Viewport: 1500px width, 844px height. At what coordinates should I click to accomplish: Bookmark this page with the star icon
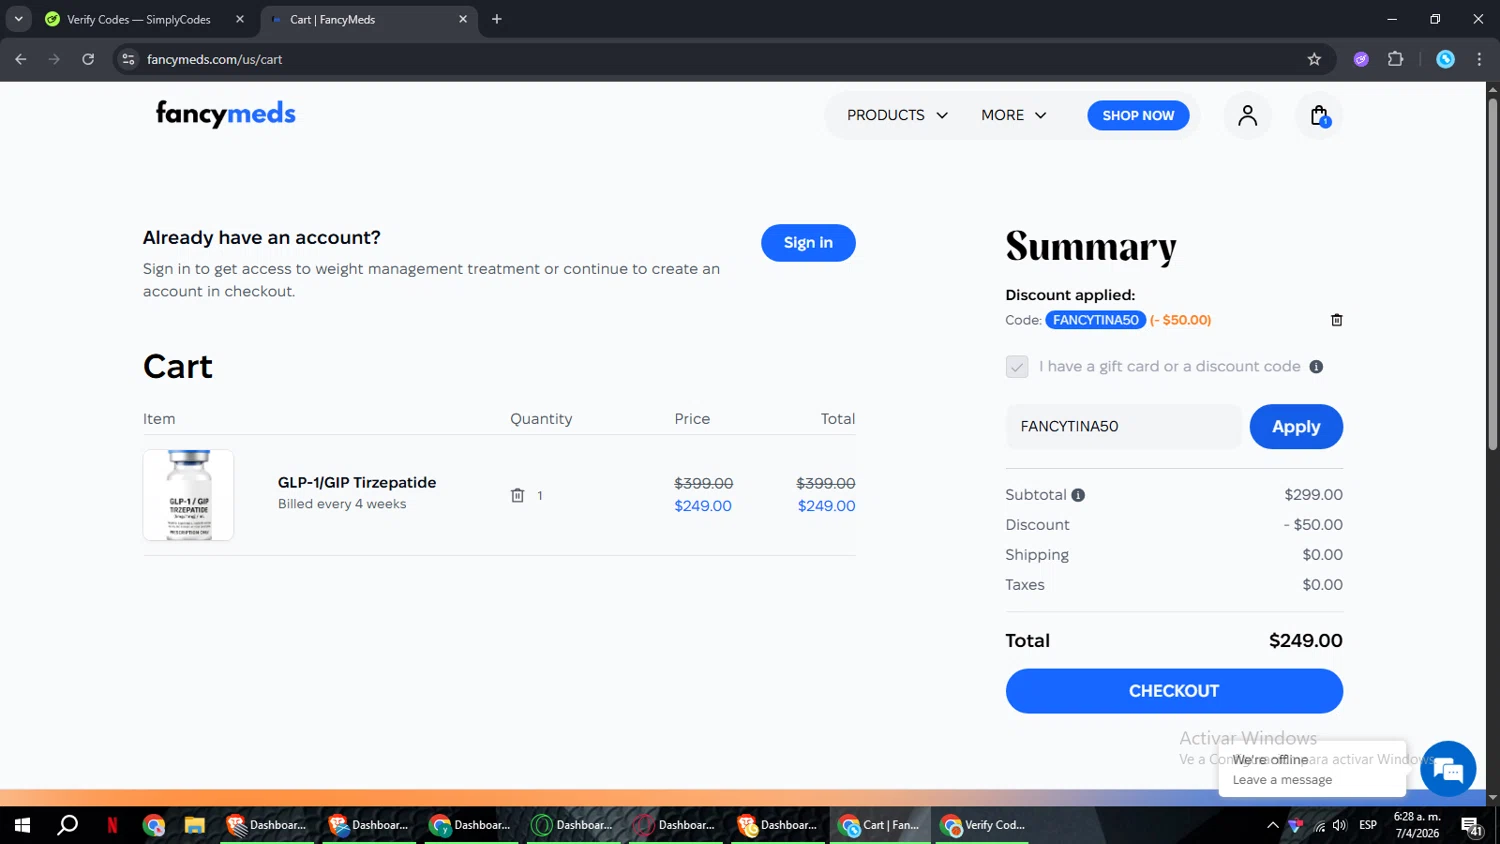(x=1314, y=59)
